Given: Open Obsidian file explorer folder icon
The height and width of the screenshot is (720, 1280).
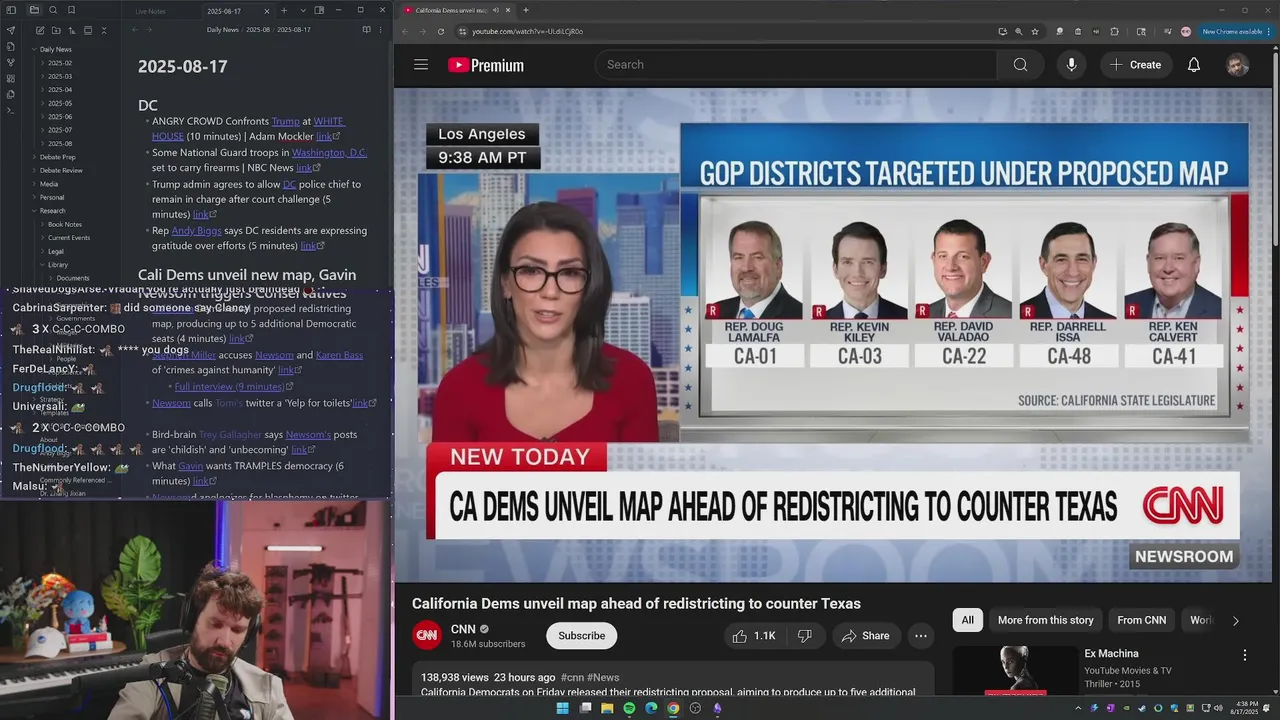Looking at the screenshot, I should coord(34,10).
